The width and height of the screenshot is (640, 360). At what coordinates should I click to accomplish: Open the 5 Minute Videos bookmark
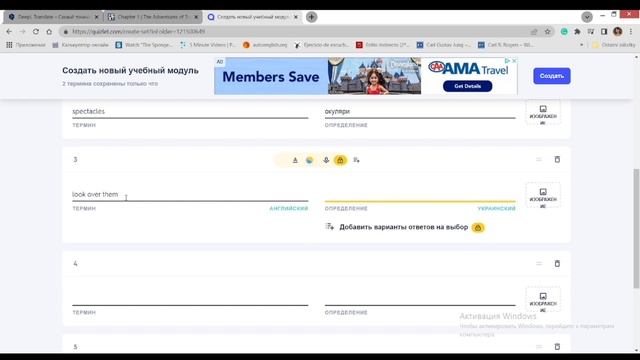point(208,45)
